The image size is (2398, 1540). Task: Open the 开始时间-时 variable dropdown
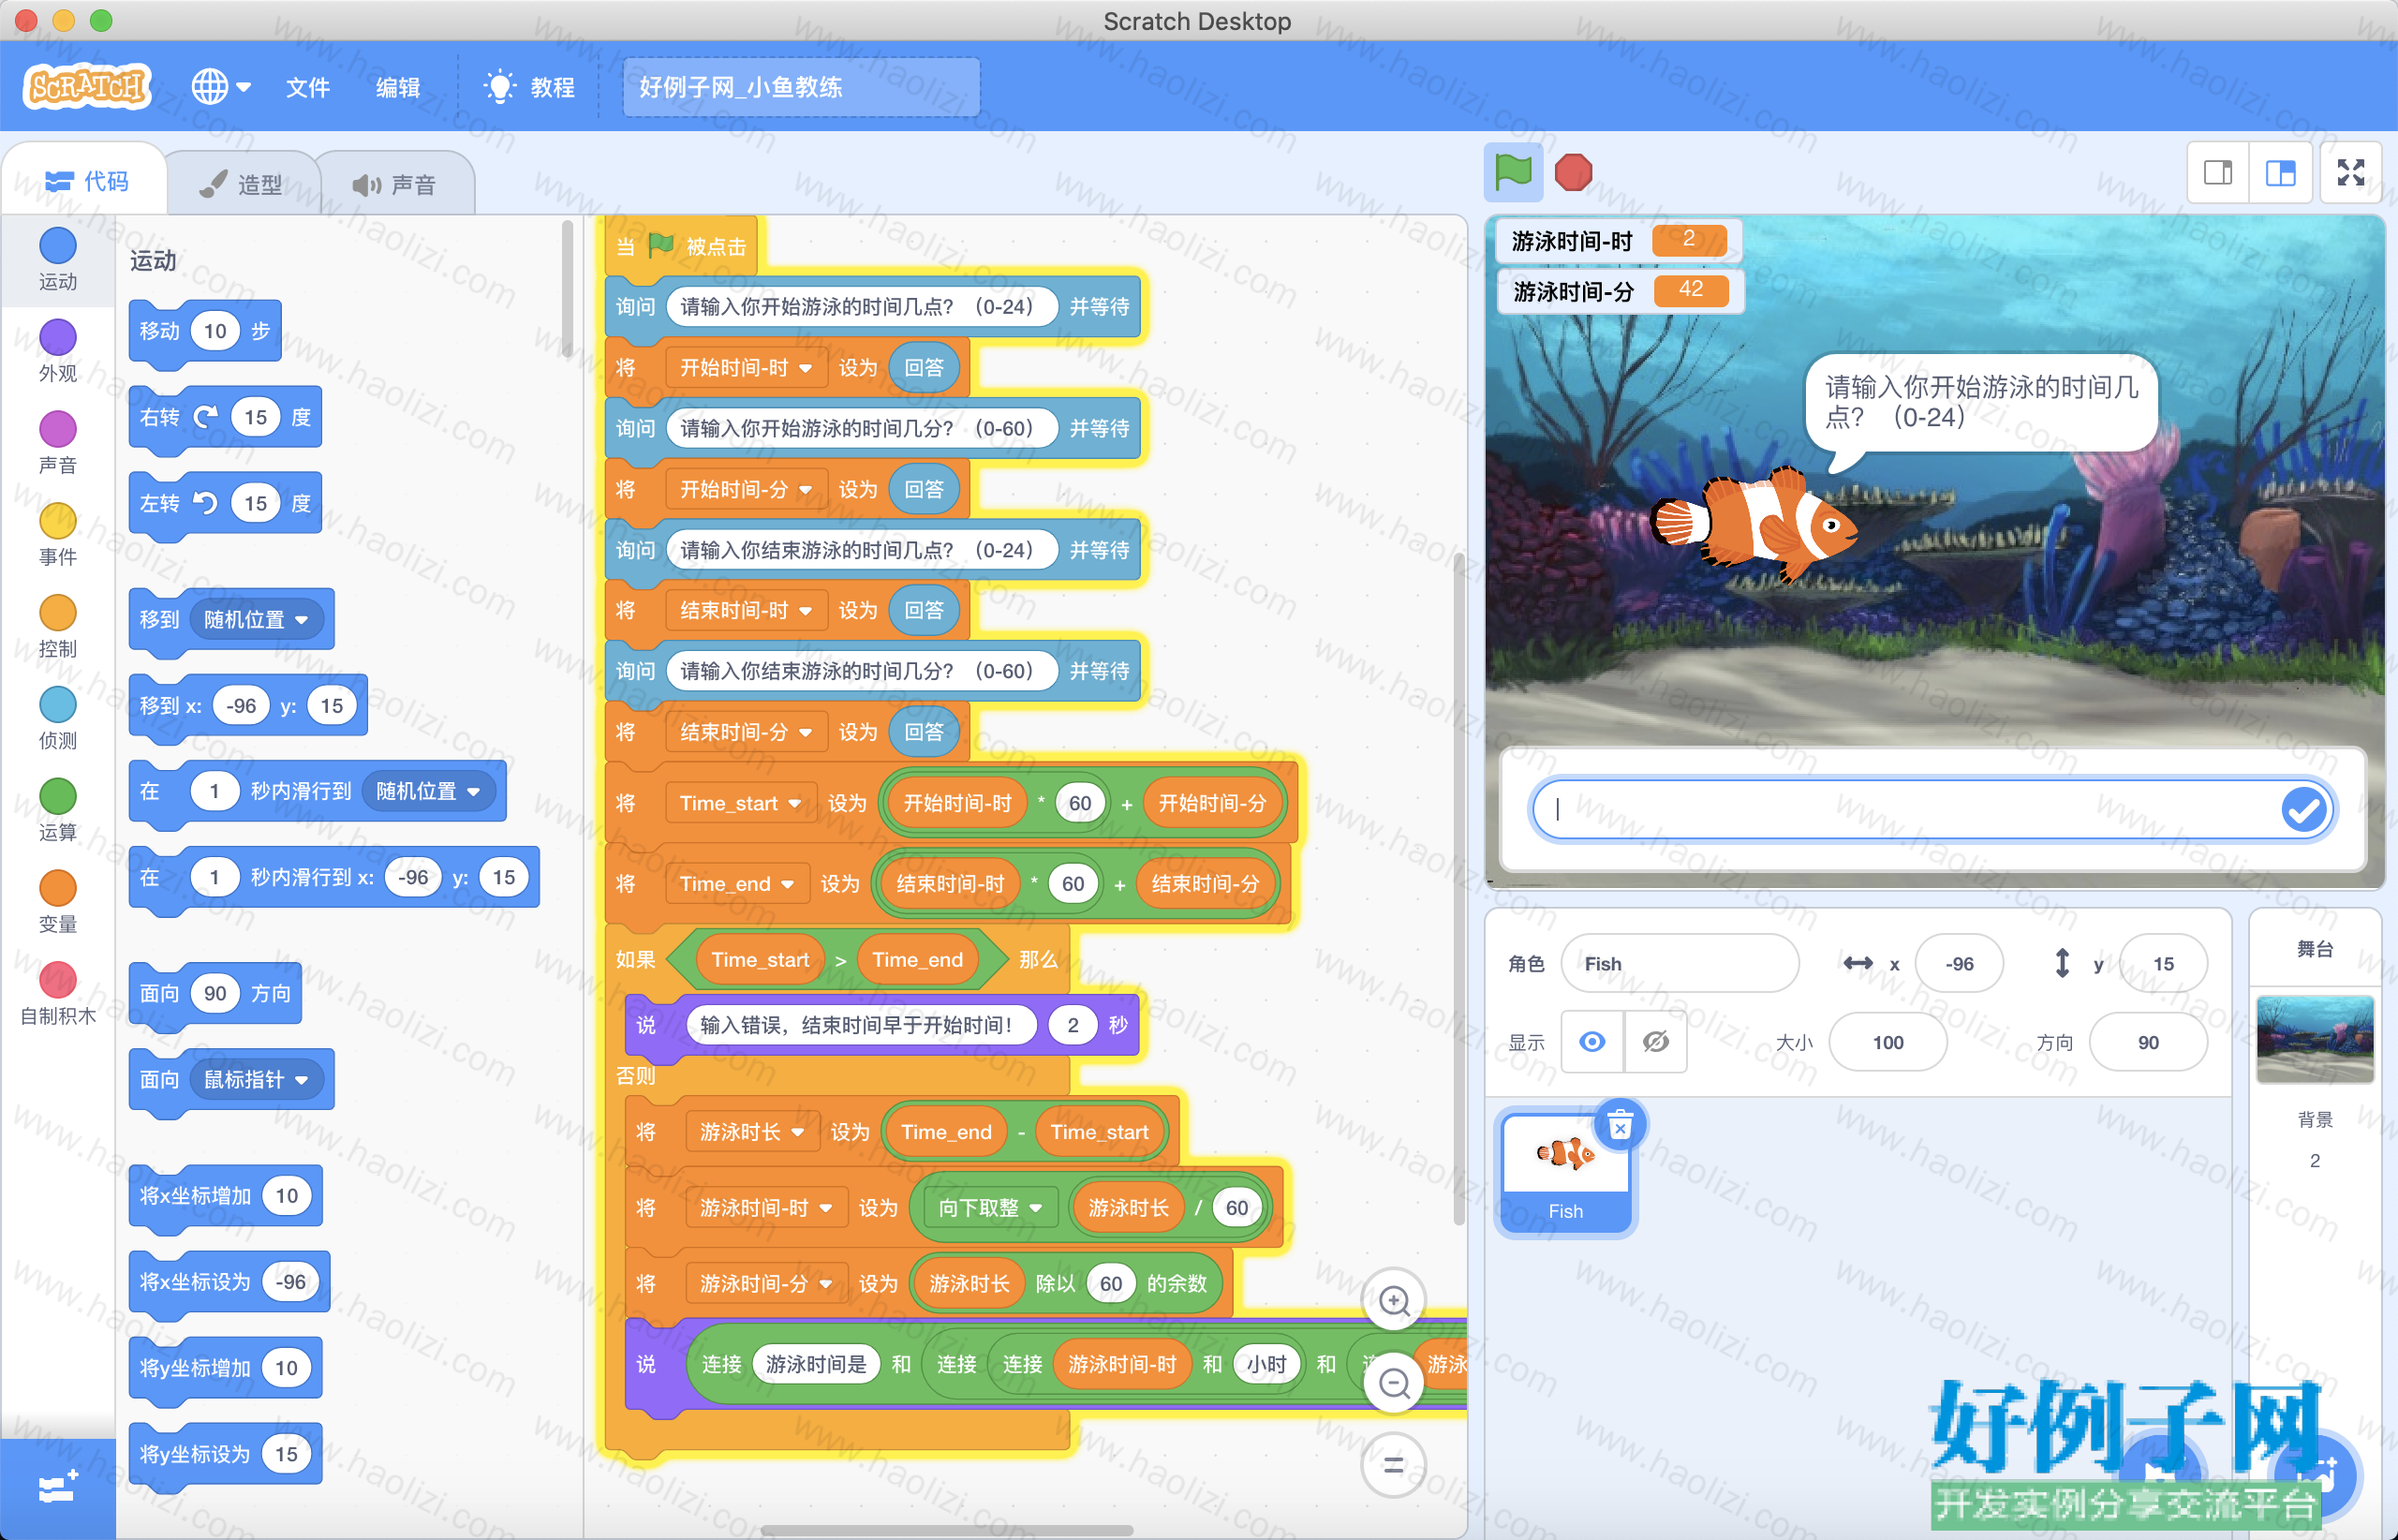[x=745, y=368]
